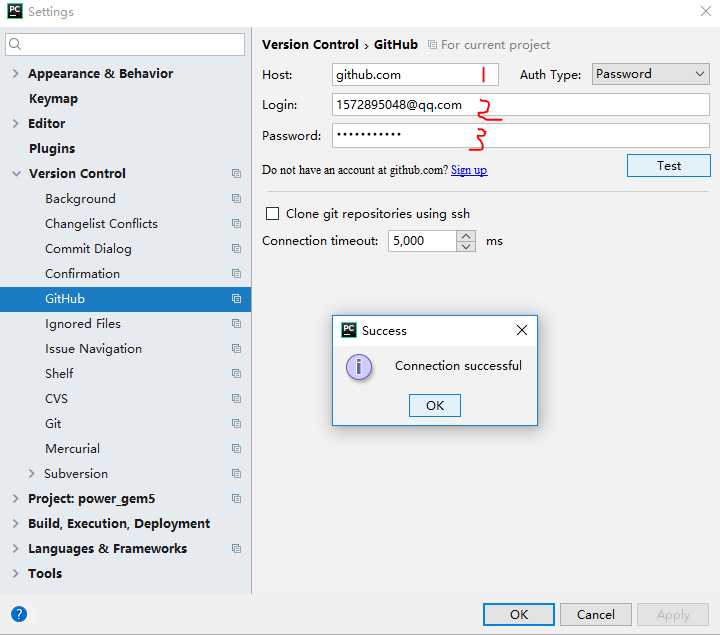Click the per-project icon in Changelist Conflicts row
Image resolution: width=720 pixels, height=635 pixels.
coord(236,224)
